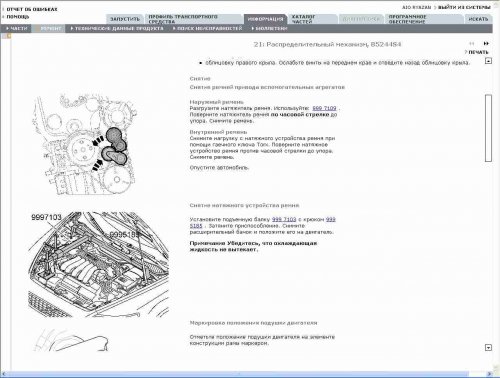Click the 'Внутренний ремень' subheading
Screen dimensions: 500x378
(218, 132)
